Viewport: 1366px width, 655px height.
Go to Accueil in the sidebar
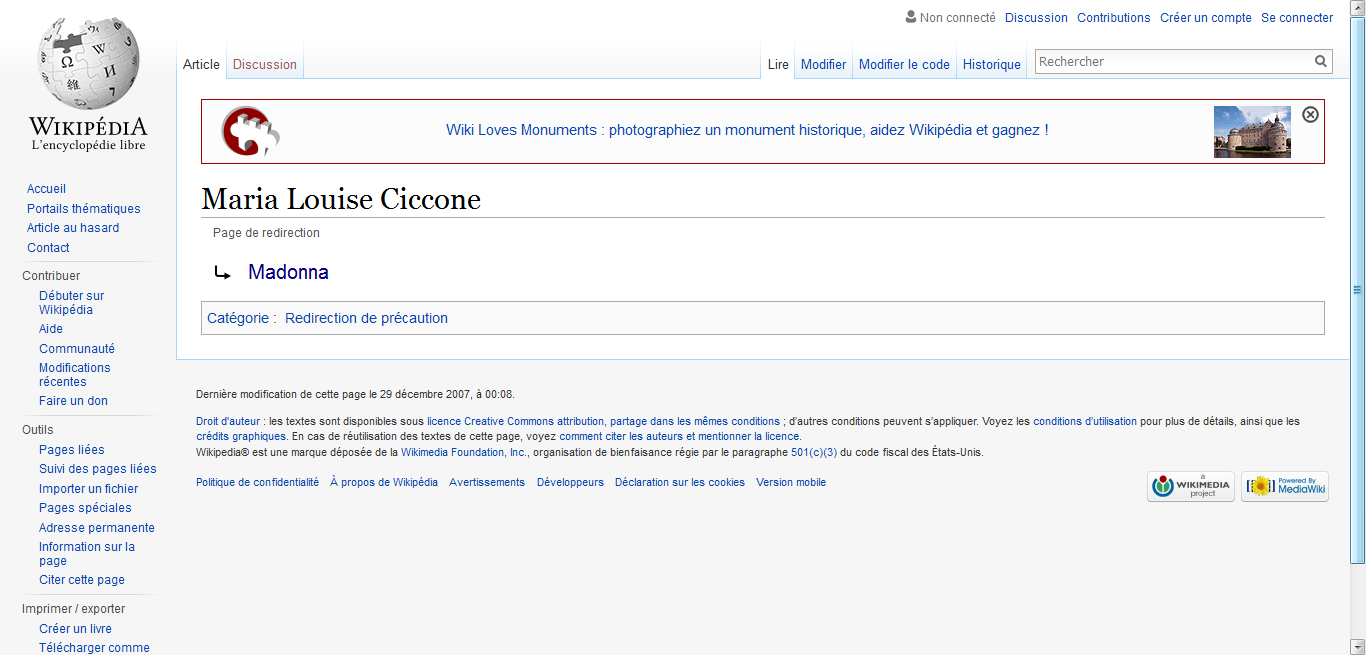click(x=46, y=189)
